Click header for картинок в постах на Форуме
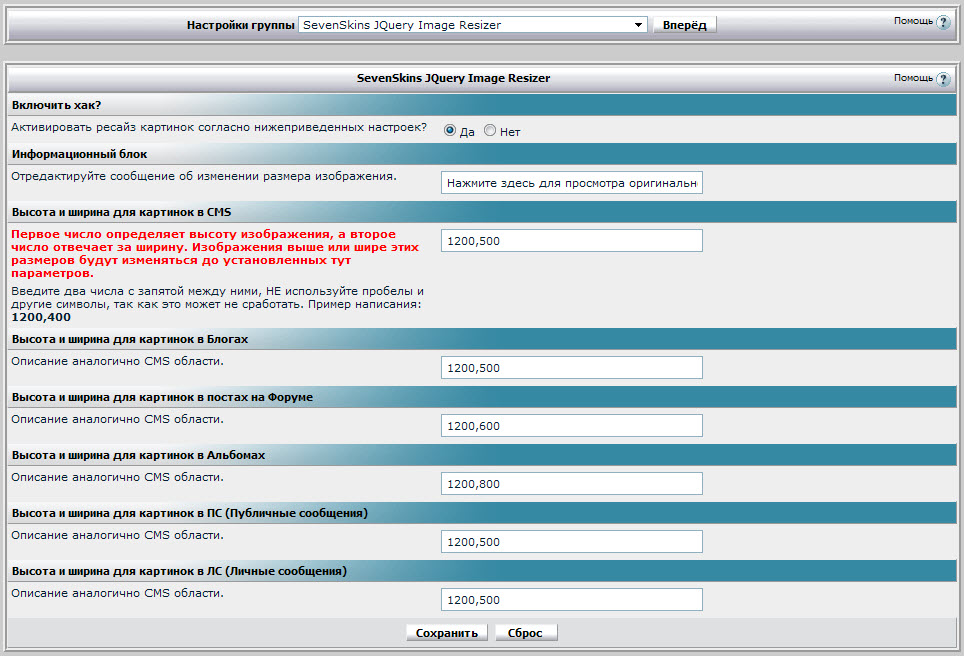The height and width of the screenshot is (656, 964). click(x=483, y=397)
